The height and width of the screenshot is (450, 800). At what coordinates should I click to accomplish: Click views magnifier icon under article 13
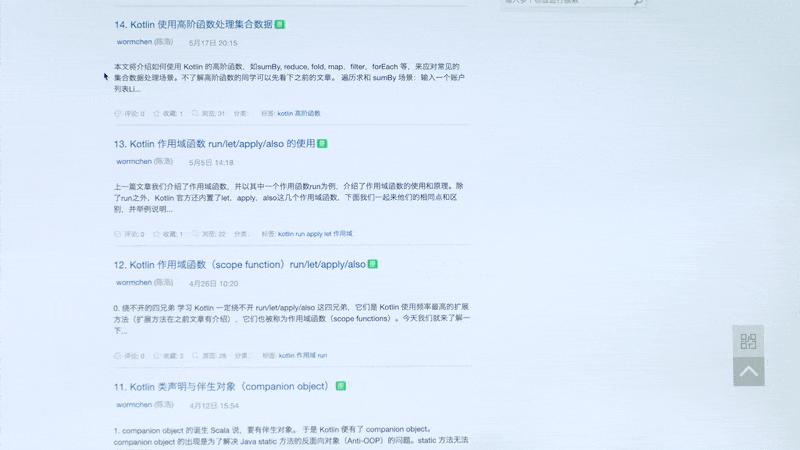click(195, 234)
